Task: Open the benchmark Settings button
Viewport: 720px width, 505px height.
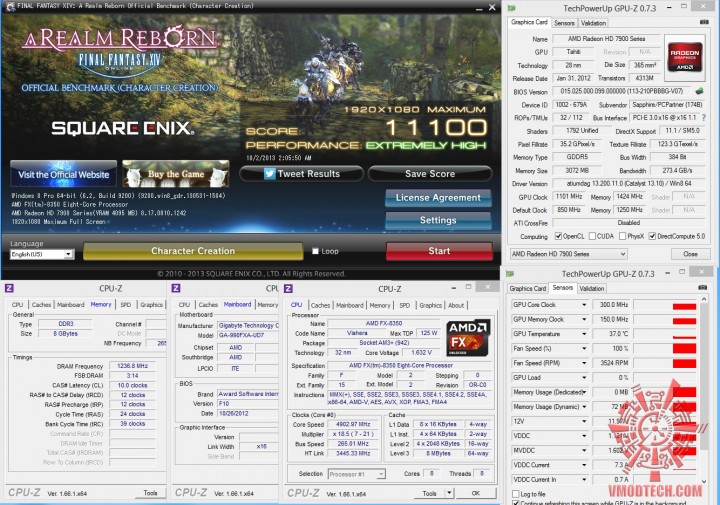Action: pos(438,220)
